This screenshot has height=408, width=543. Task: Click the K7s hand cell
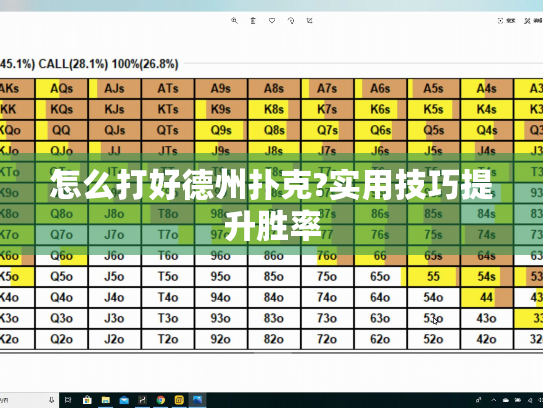click(327, 109)
